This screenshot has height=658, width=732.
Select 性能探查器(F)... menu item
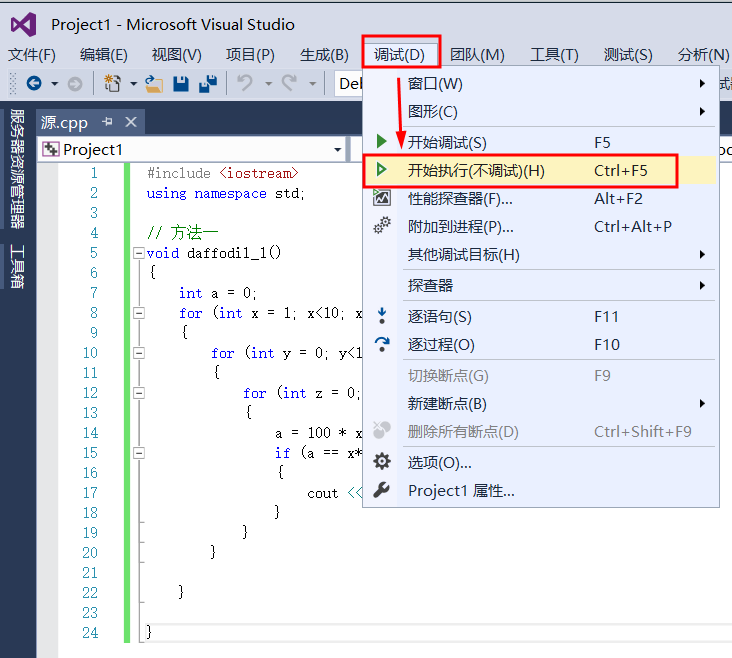pyautogui.click(x=540, y=198)
